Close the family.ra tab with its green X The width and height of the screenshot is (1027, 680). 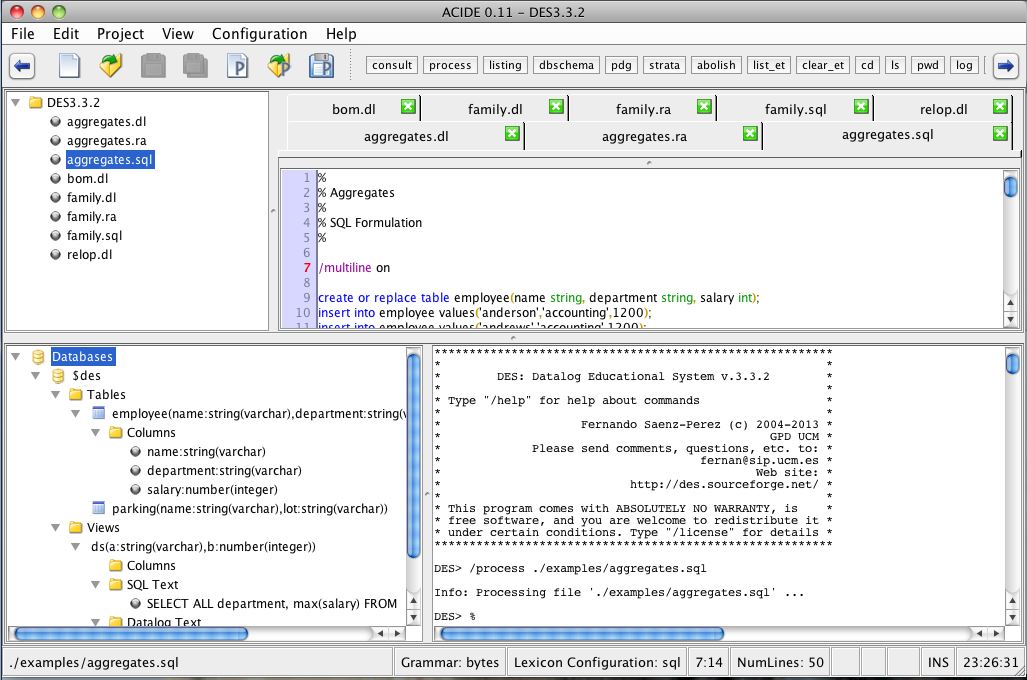pos(704,106)
